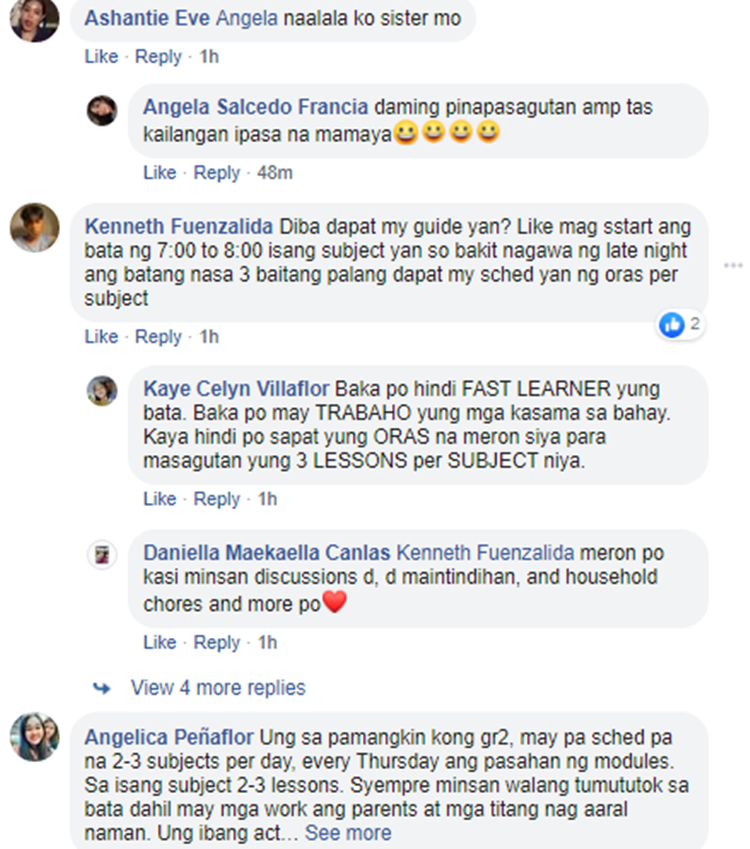
Task: Expand See more on Angelica's comment
Action: (348, 833)
